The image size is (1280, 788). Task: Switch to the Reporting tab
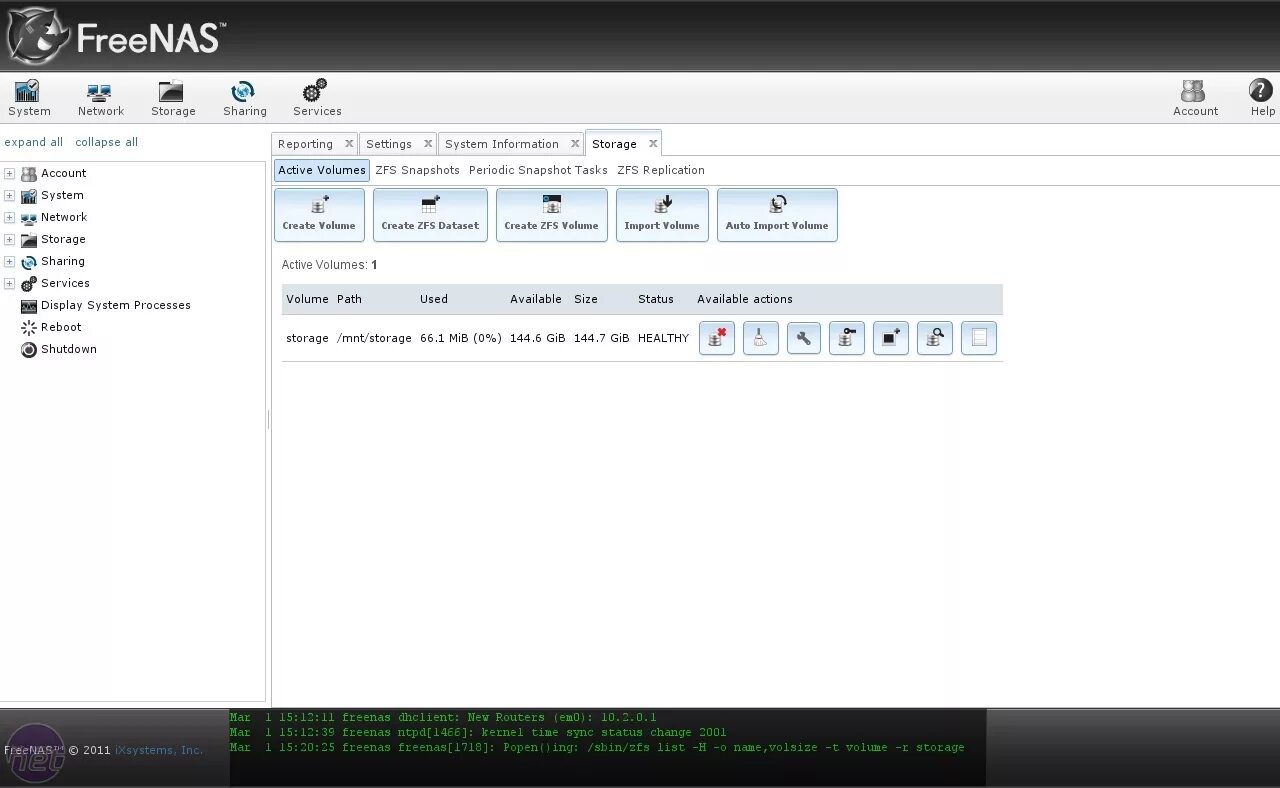pos(305,144)
